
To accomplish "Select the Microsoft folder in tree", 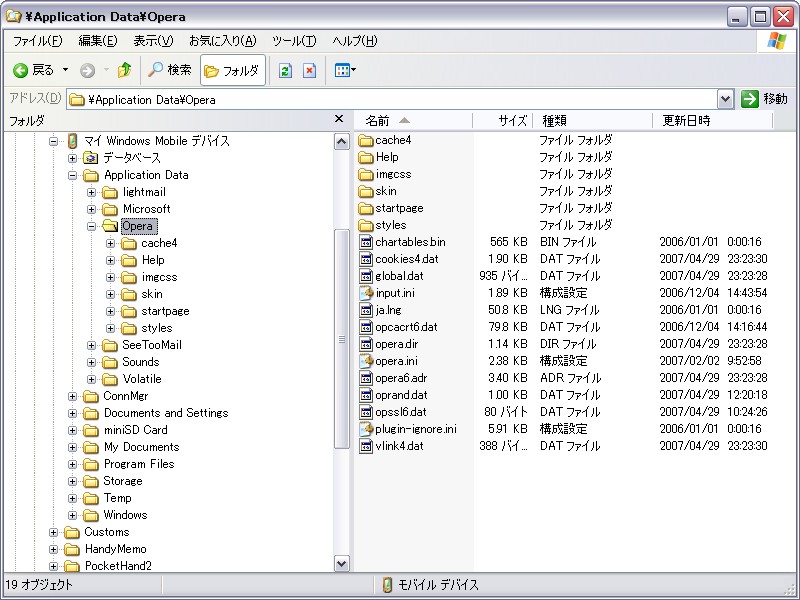I will pyautogui.click(x=146, y=209).
